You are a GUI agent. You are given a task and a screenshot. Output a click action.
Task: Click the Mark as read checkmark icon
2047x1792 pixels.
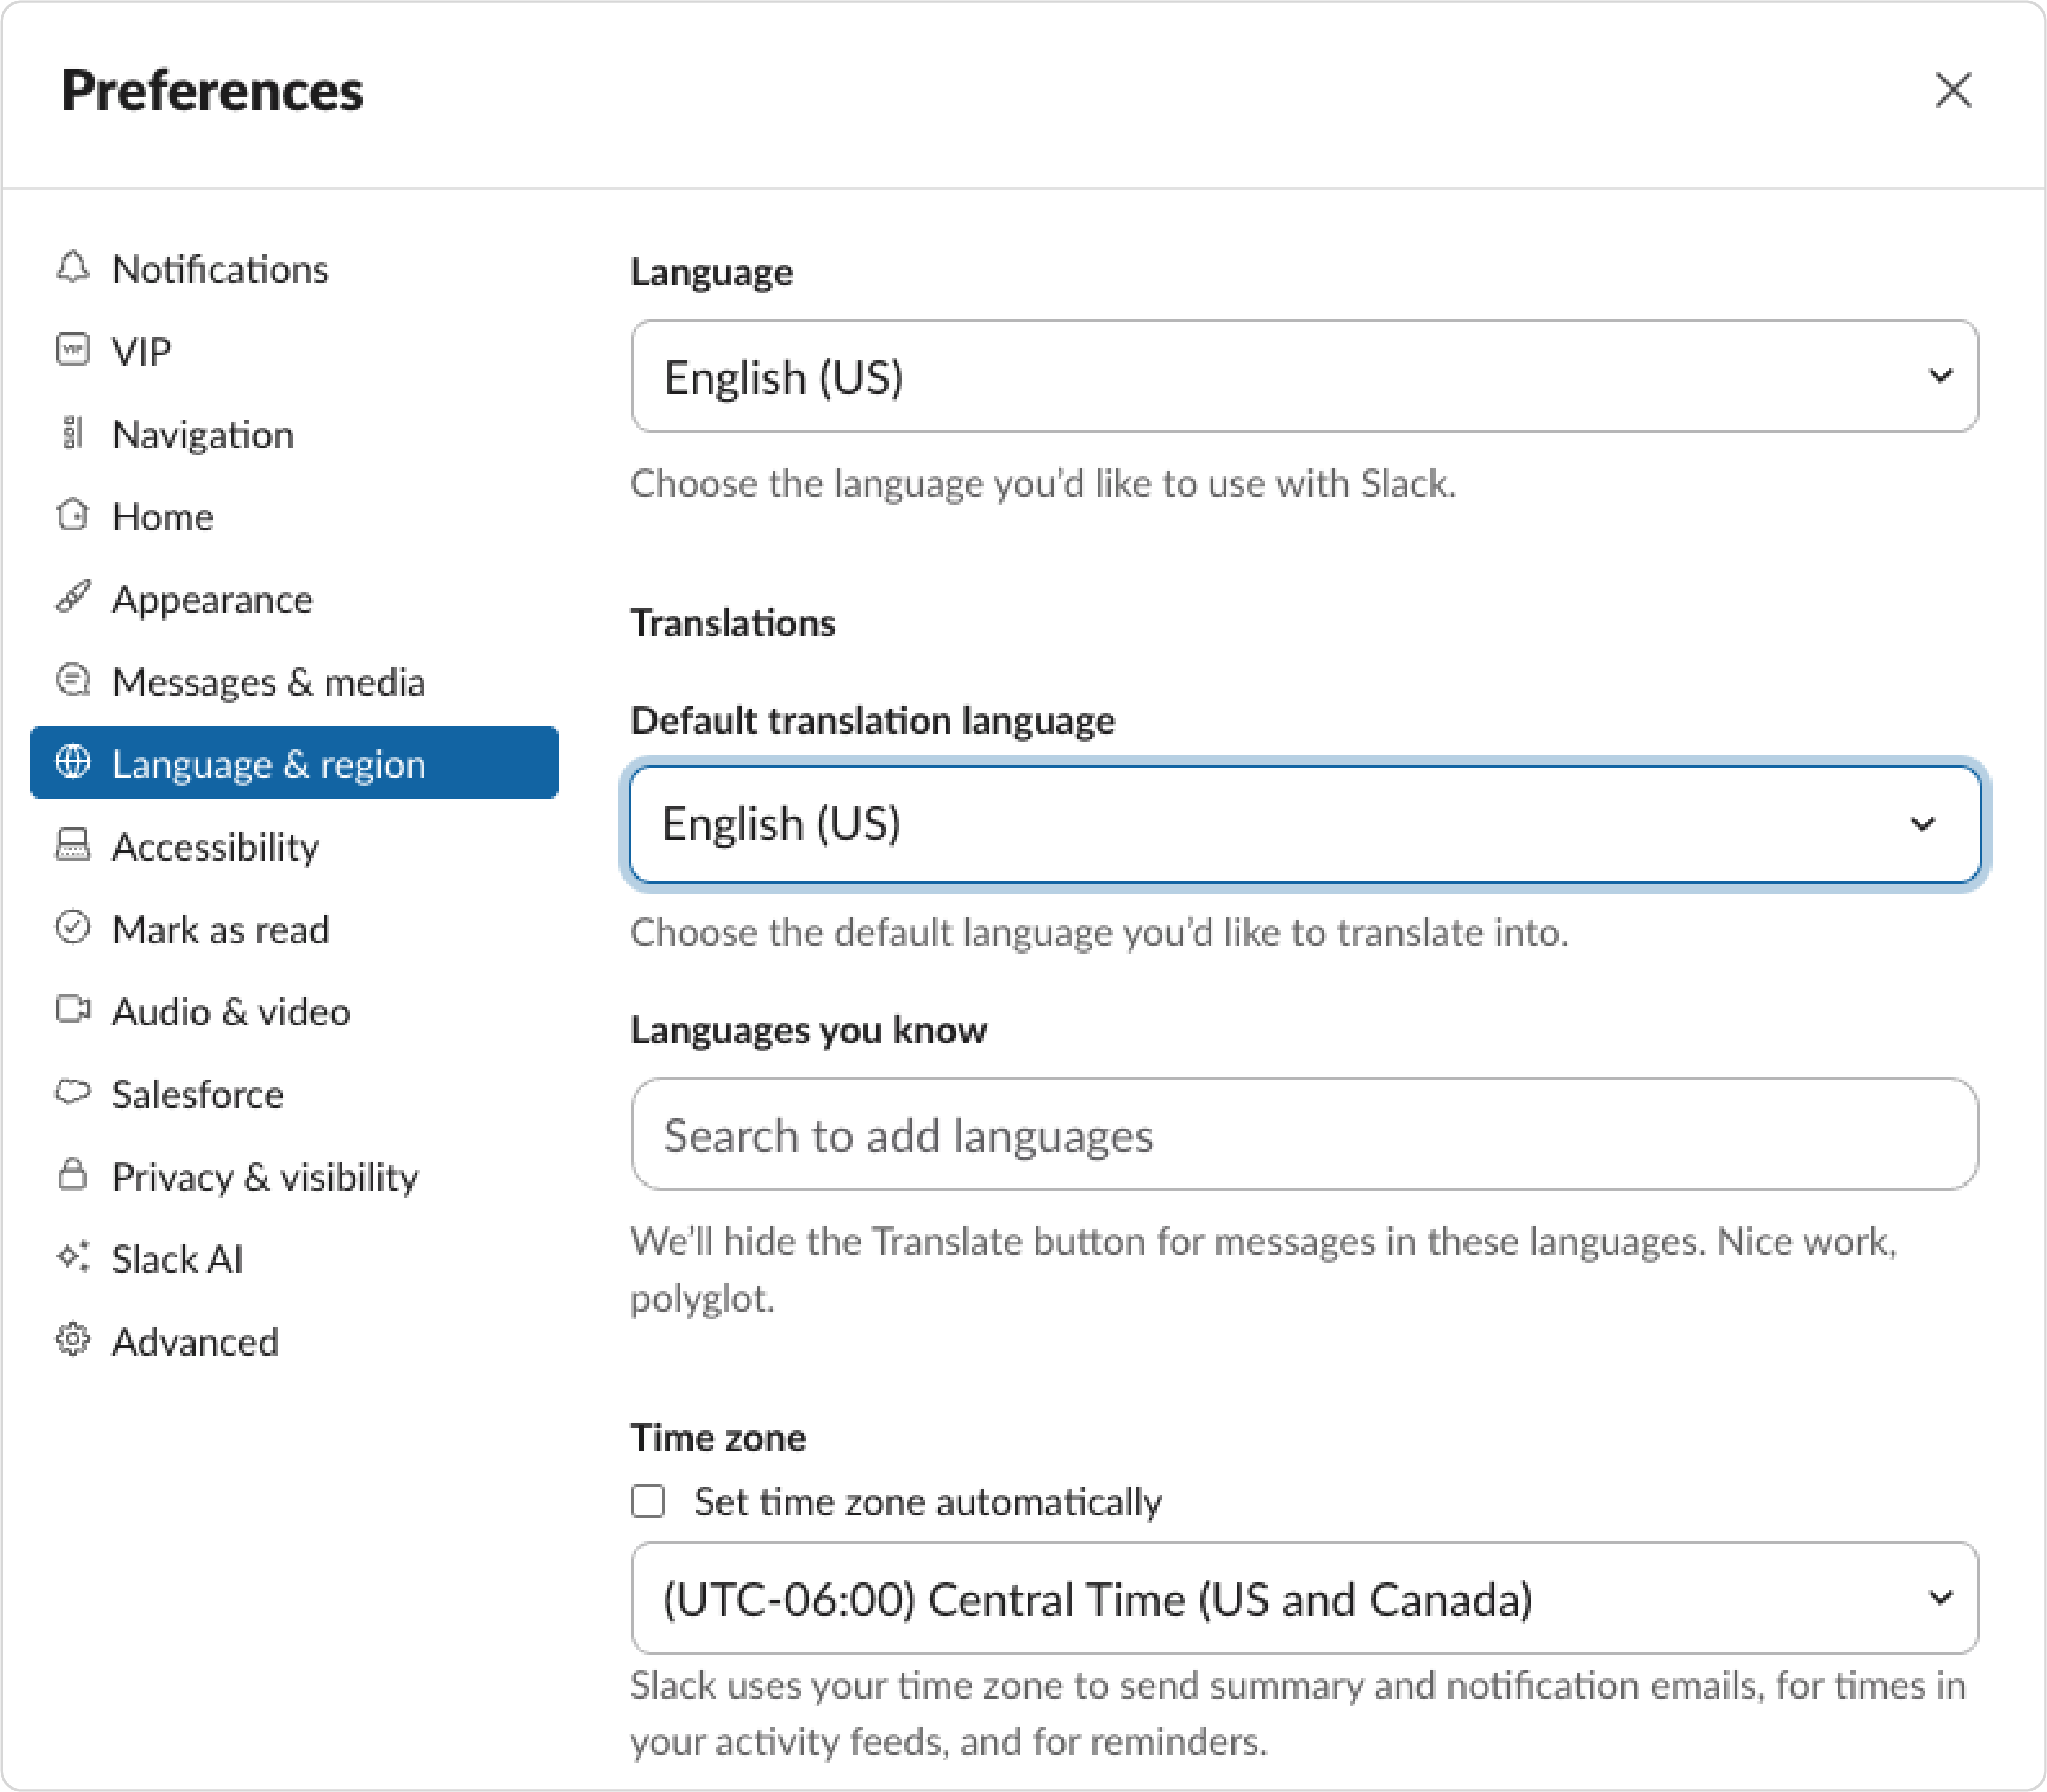tap(72, 928)
